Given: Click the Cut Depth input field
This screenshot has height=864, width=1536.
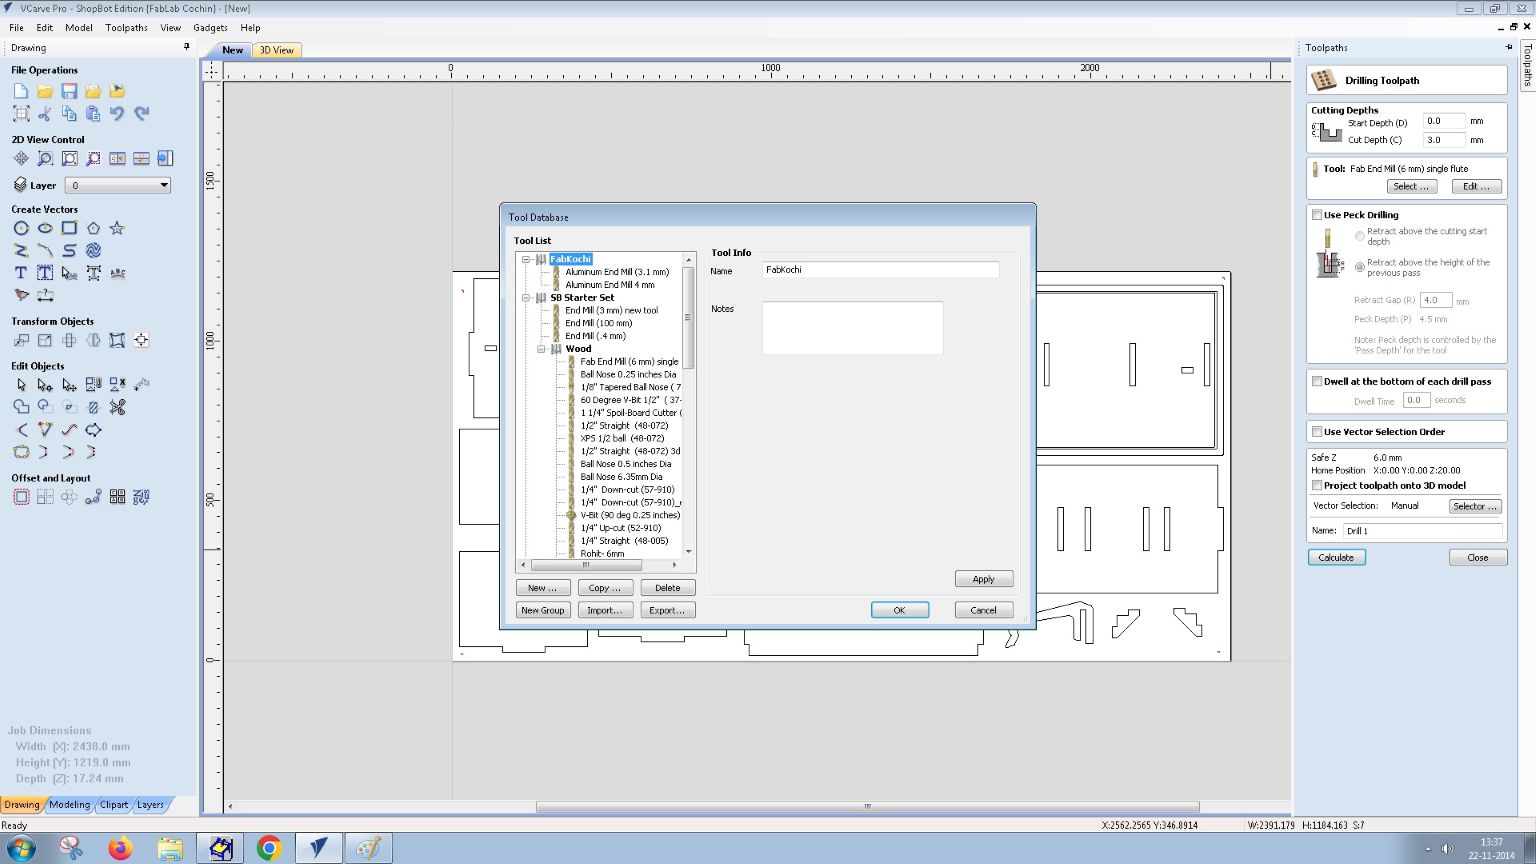Looking at the screenshot, I should pyautogui.click(x=1444, y=140).
